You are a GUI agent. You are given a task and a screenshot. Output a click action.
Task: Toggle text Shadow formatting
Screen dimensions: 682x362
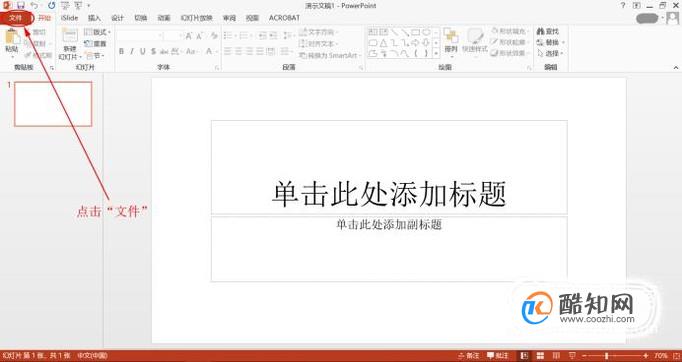(153, 51)
